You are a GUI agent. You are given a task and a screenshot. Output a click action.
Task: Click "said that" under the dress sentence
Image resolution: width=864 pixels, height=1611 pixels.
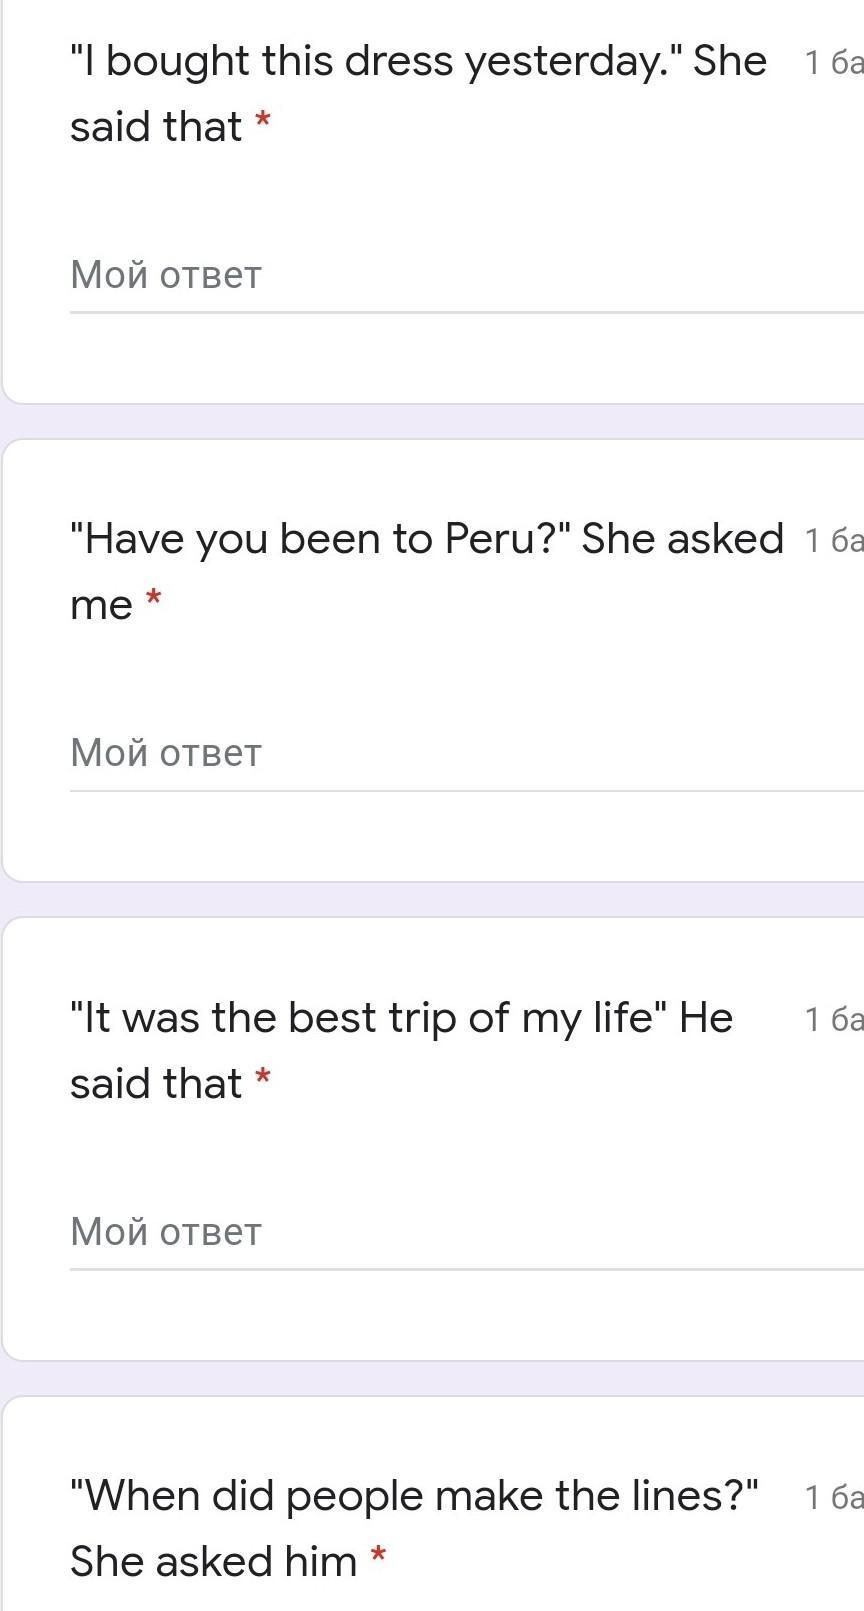[x=156, y=127]
